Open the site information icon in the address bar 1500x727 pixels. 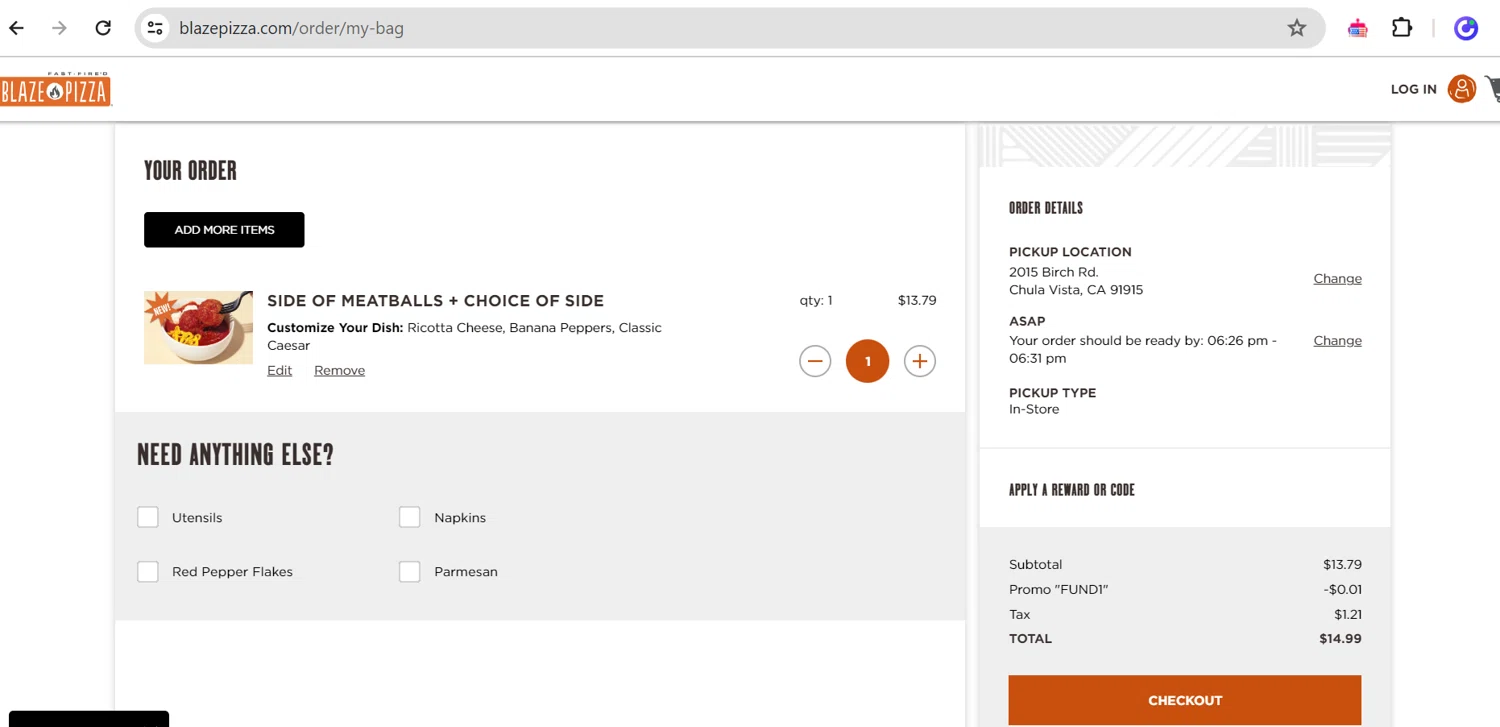pos(155,28)
